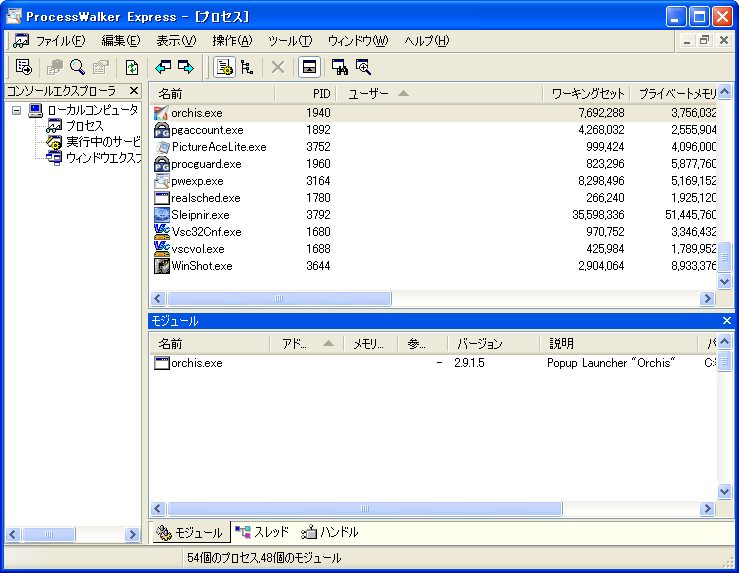
Task: Switch to the ハンドル tab
Action: pyautogui.click(x=330, y=532)
